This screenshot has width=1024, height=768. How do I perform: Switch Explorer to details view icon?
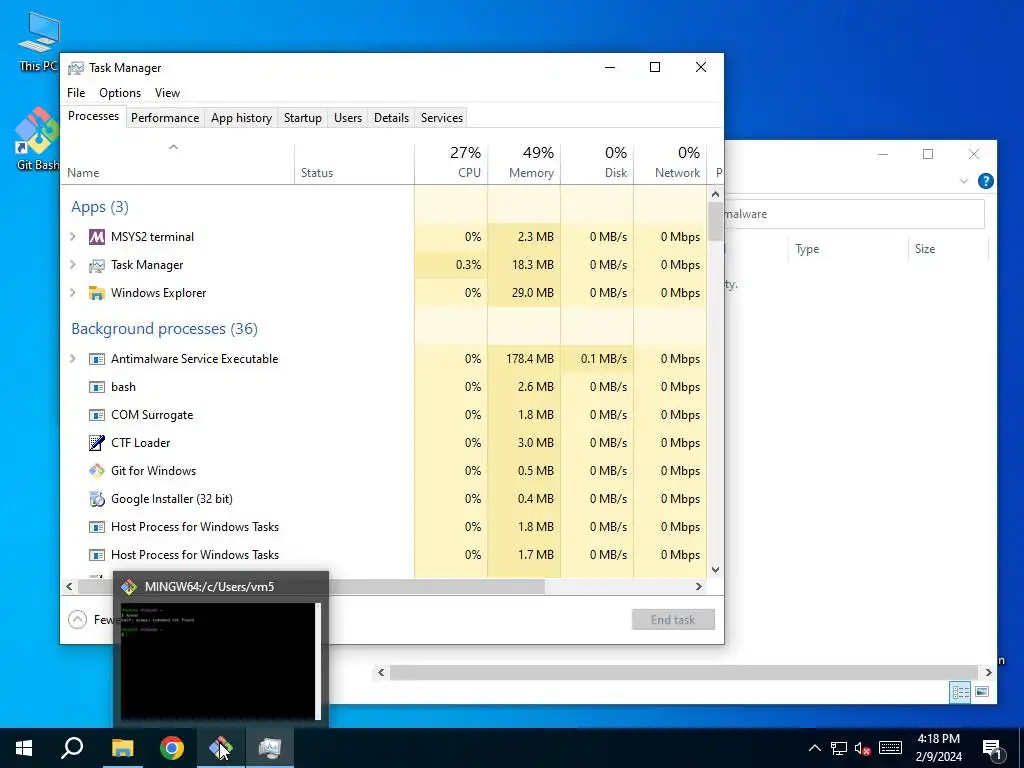[961, 692]
